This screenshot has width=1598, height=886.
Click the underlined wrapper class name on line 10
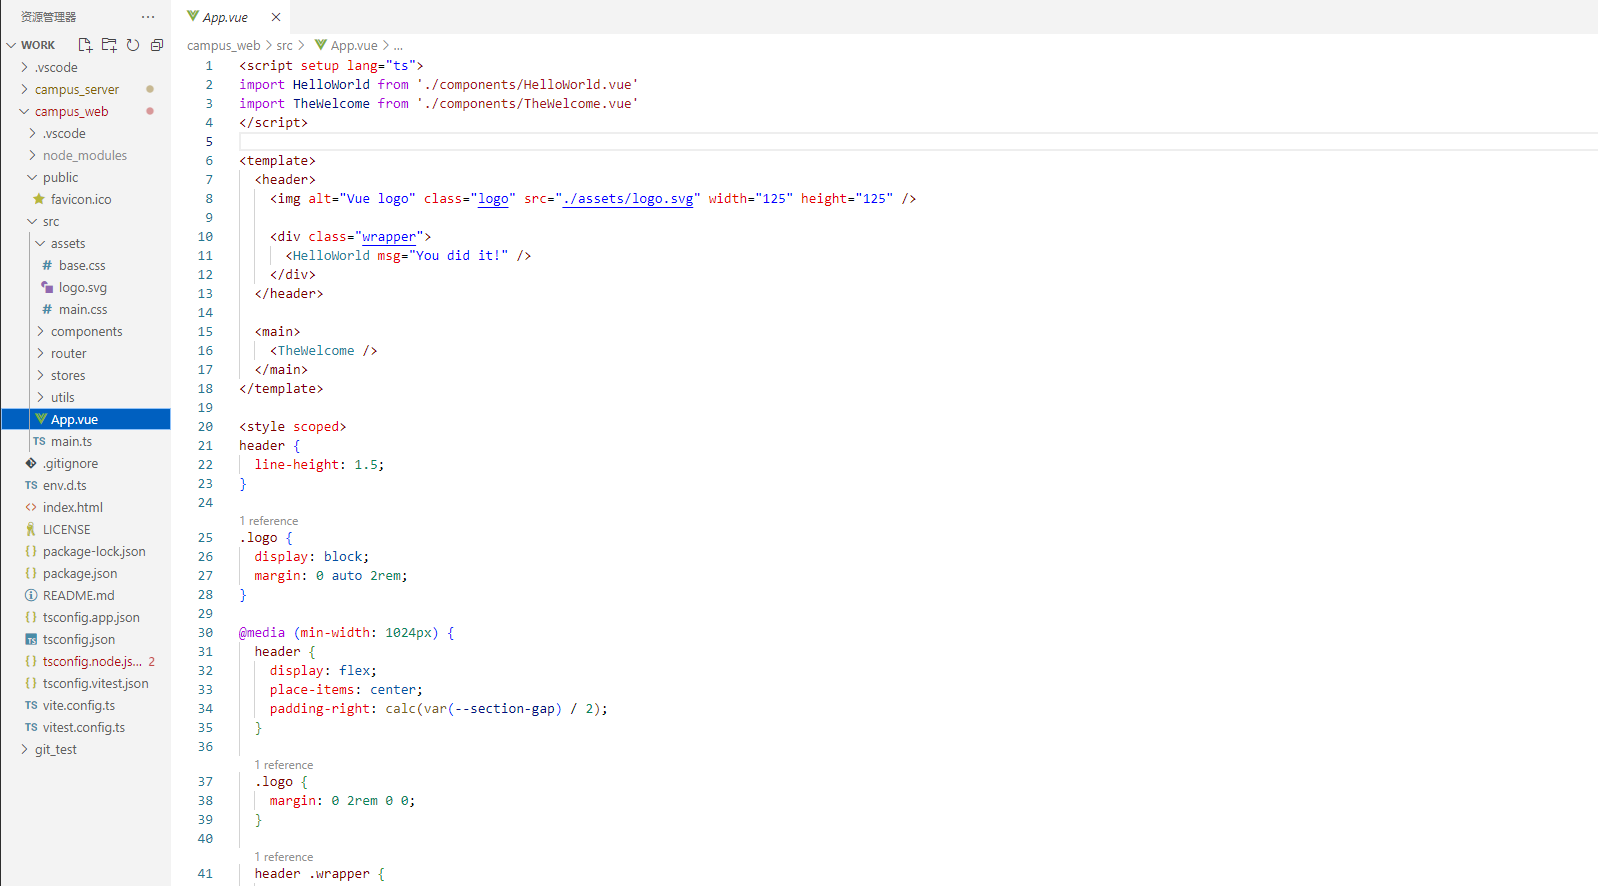click(389, 237)
